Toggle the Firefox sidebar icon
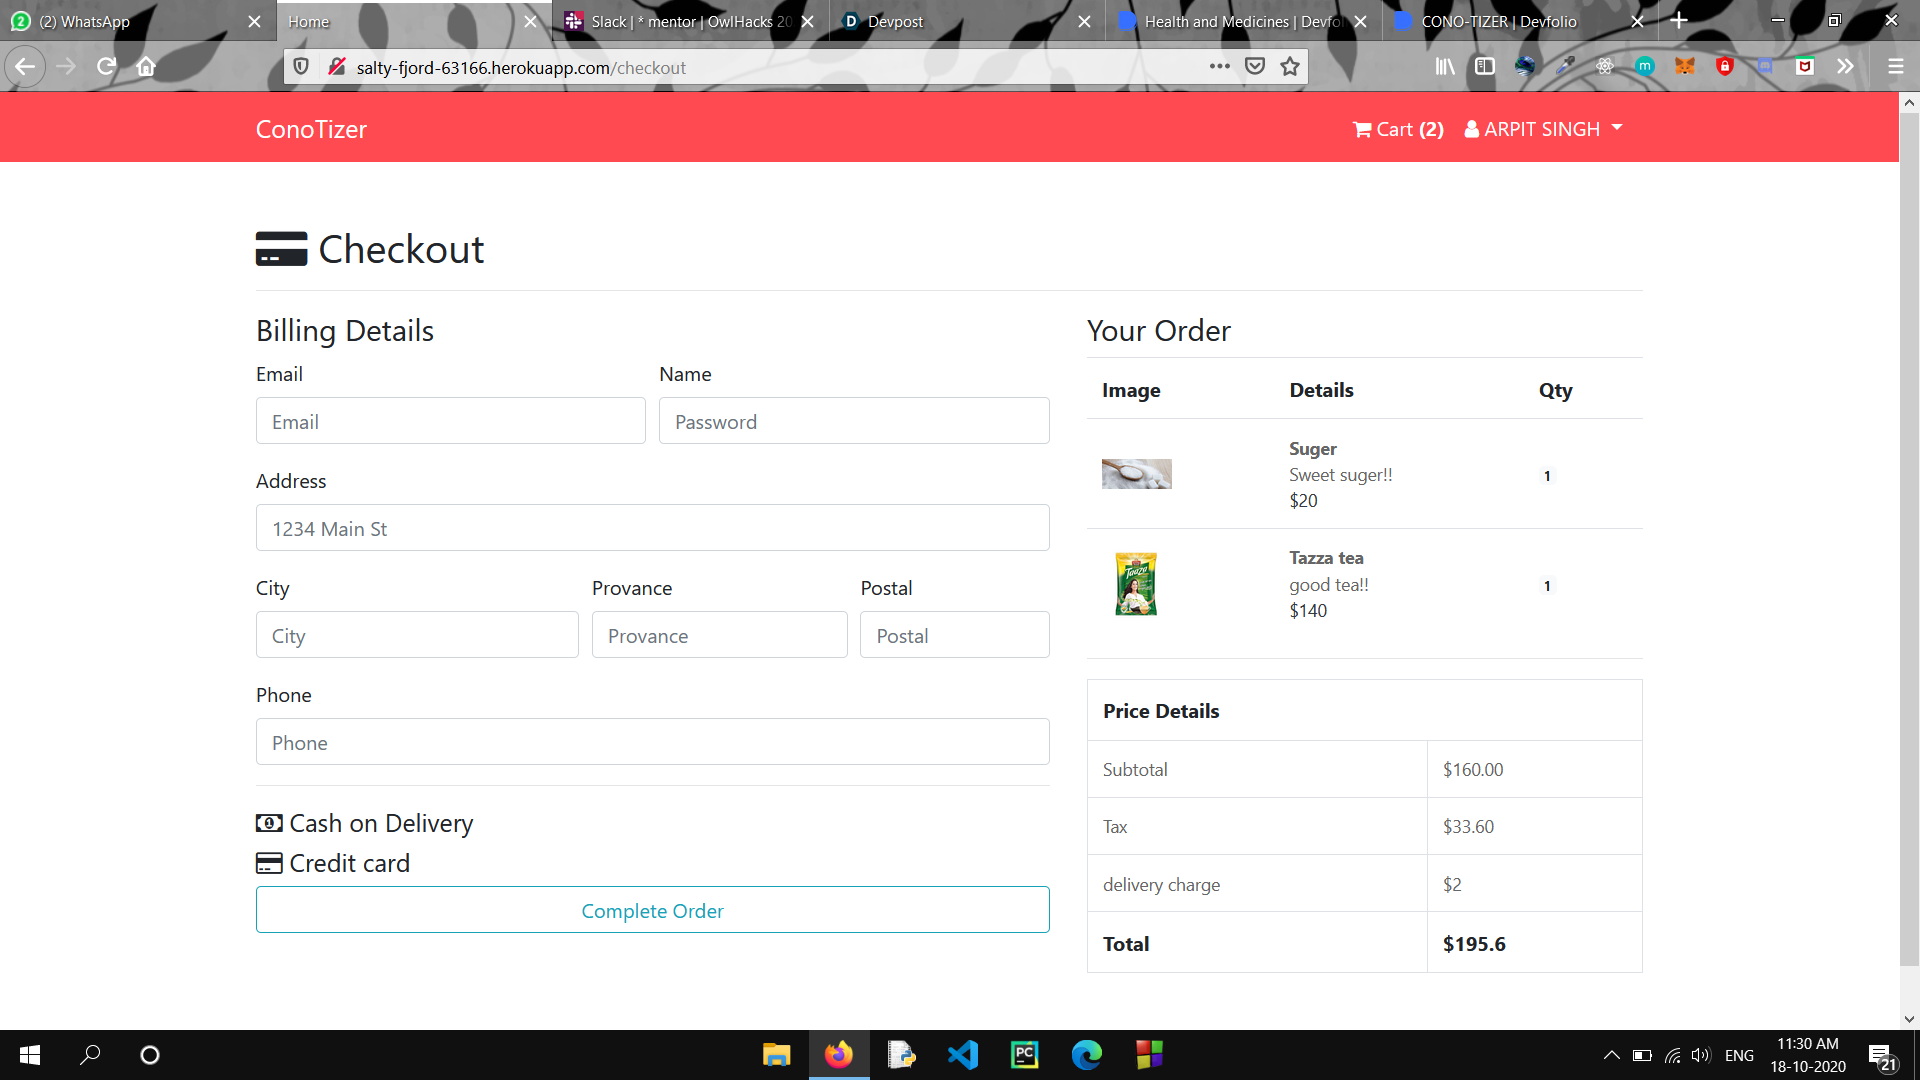Viewport: 1920px width, 1080px height. pos(1485,67)
